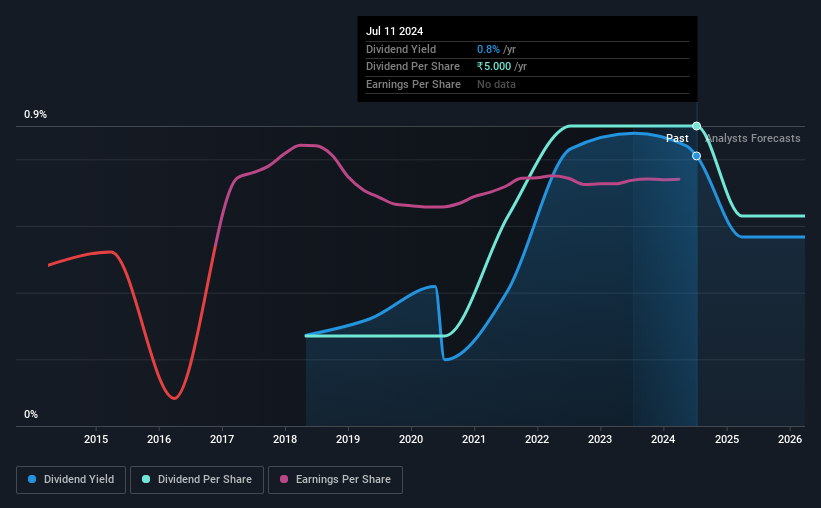The width and height of the screenshot is (821, 508).
Task: Click 'Dividend Yield' row label in tooltip
Action: click(401, 49)
